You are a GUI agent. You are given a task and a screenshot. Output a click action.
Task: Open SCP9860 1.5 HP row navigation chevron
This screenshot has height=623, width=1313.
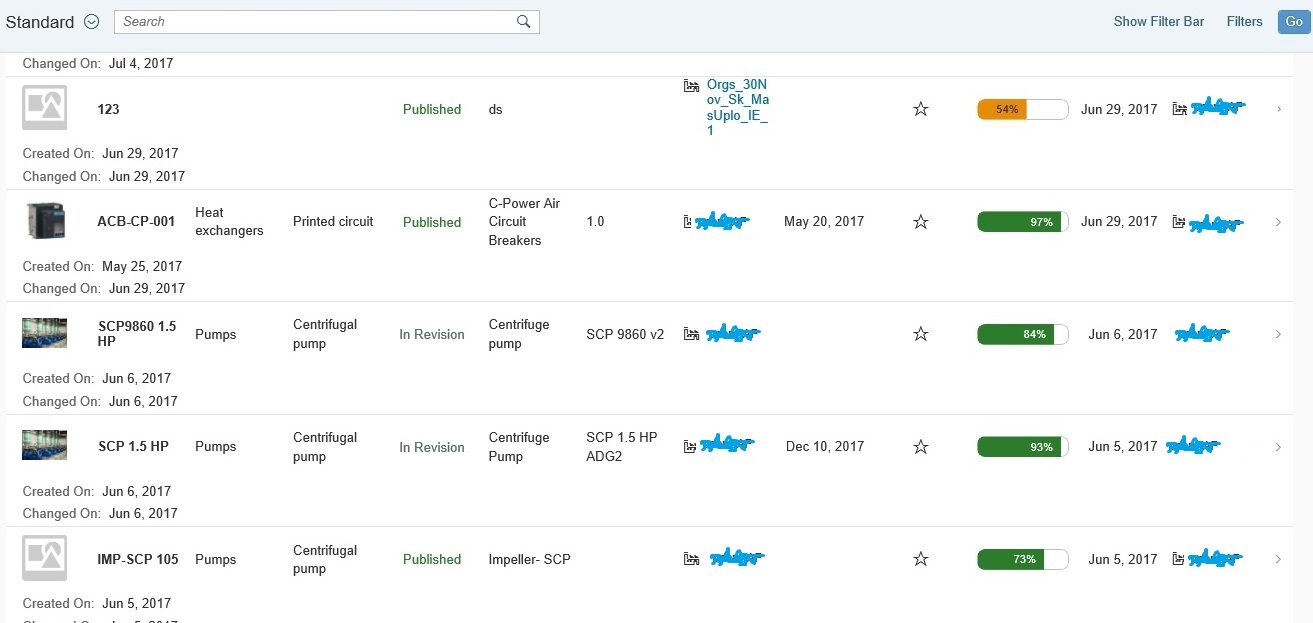coord(1278,335)
